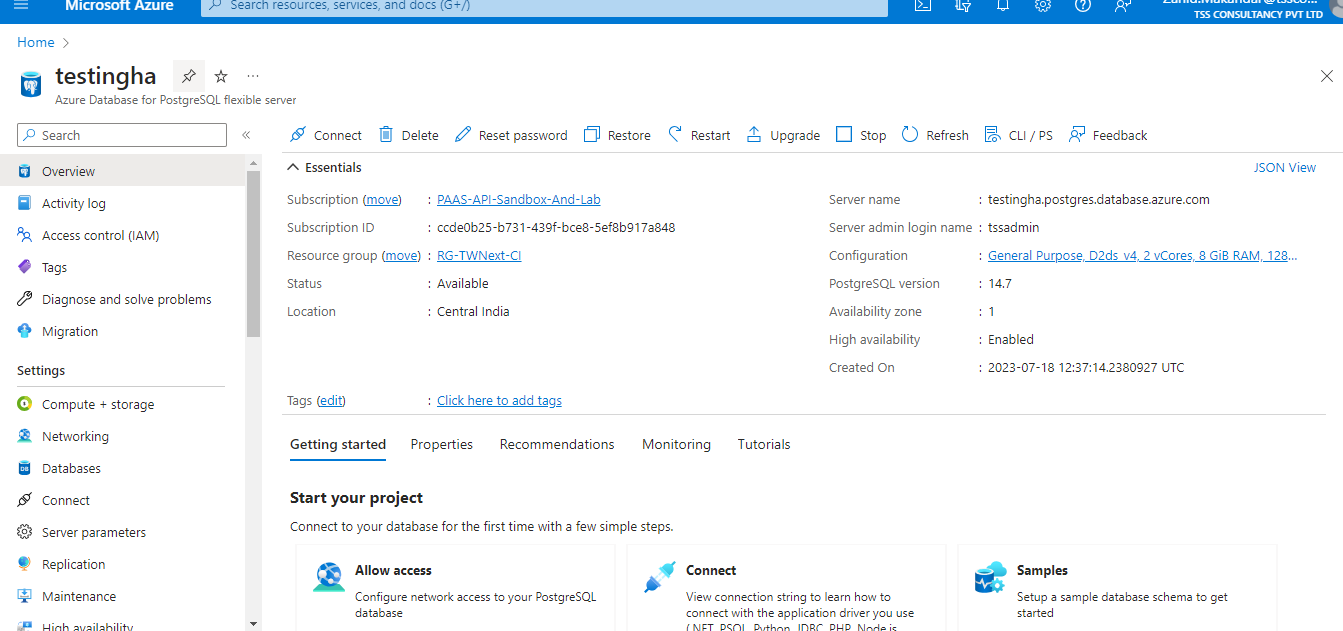Screen dimensions: 1343x631
Task: Switch to Tutorials tab
Action: click(x=764, y=445)
